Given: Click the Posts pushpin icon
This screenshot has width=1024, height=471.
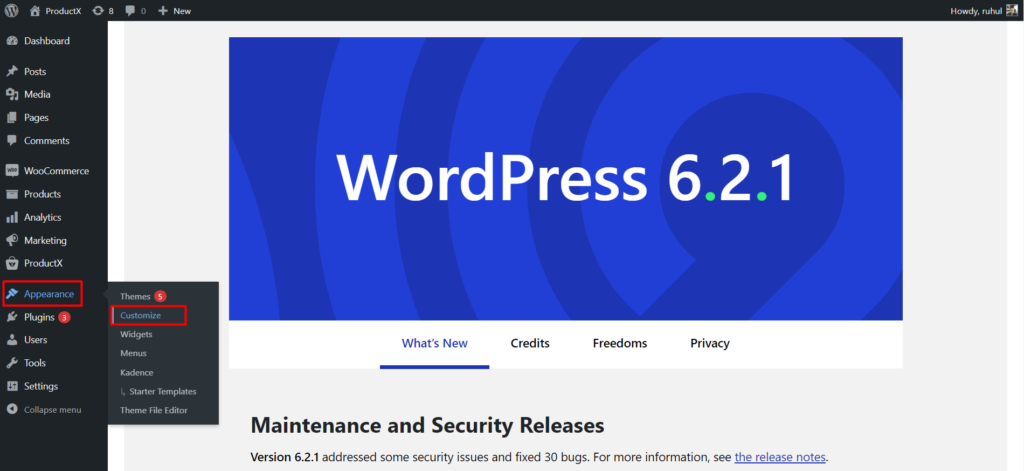Looking at the screenshot, I should pos(12,71).
